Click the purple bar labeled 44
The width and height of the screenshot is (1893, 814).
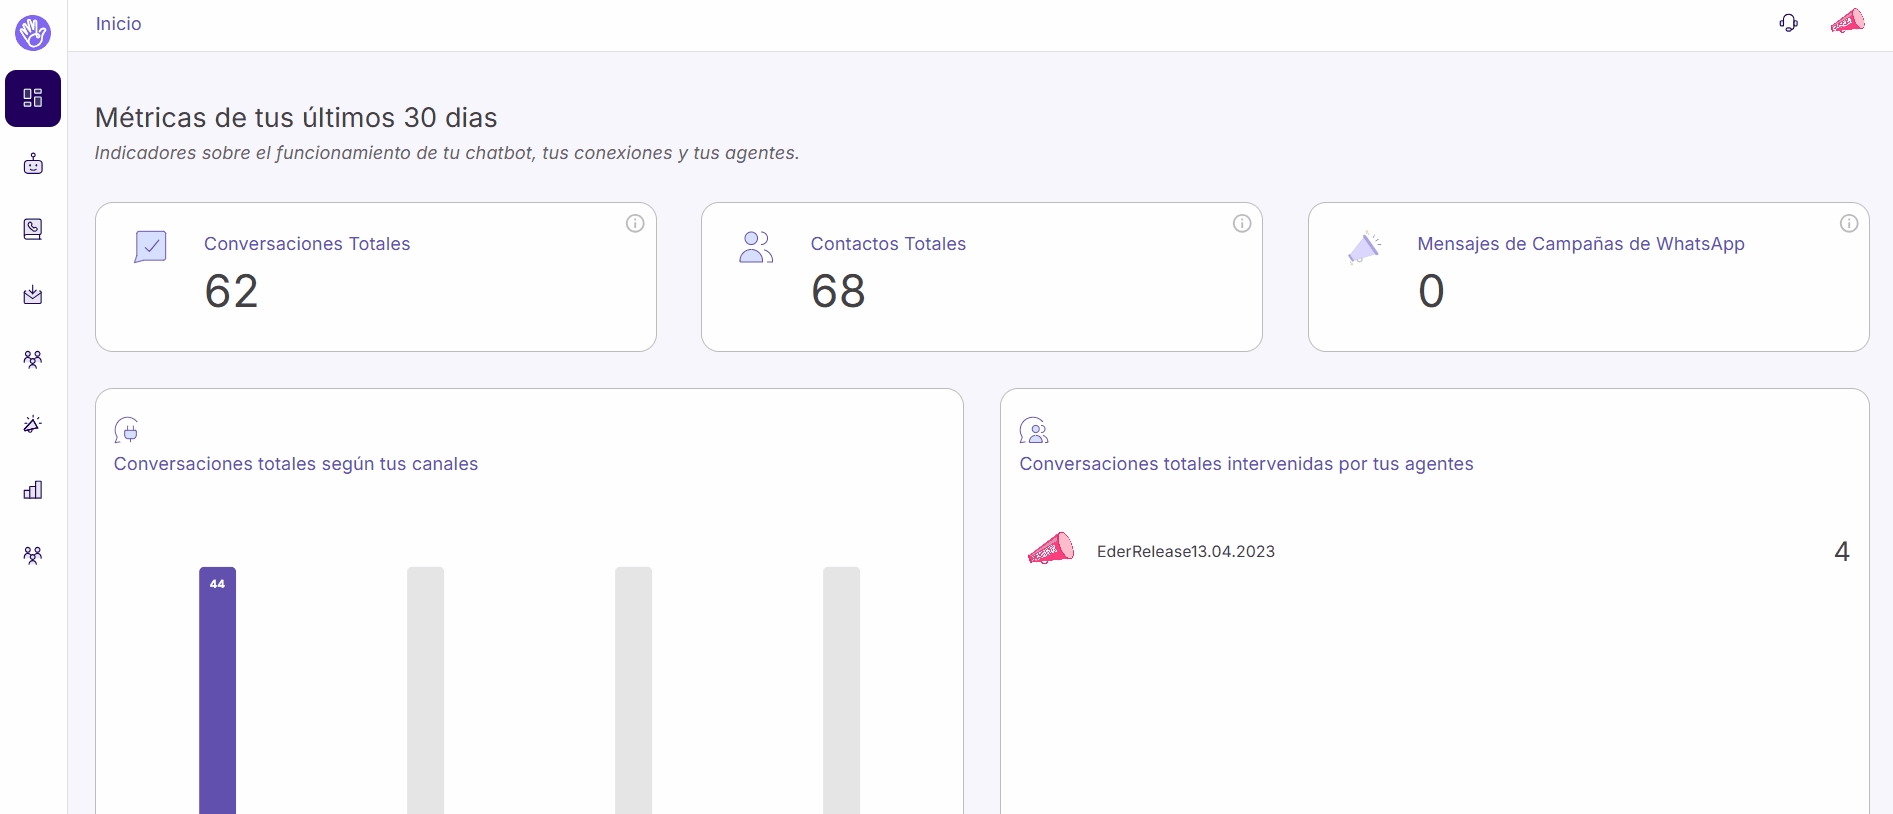[x=217, y=690]
